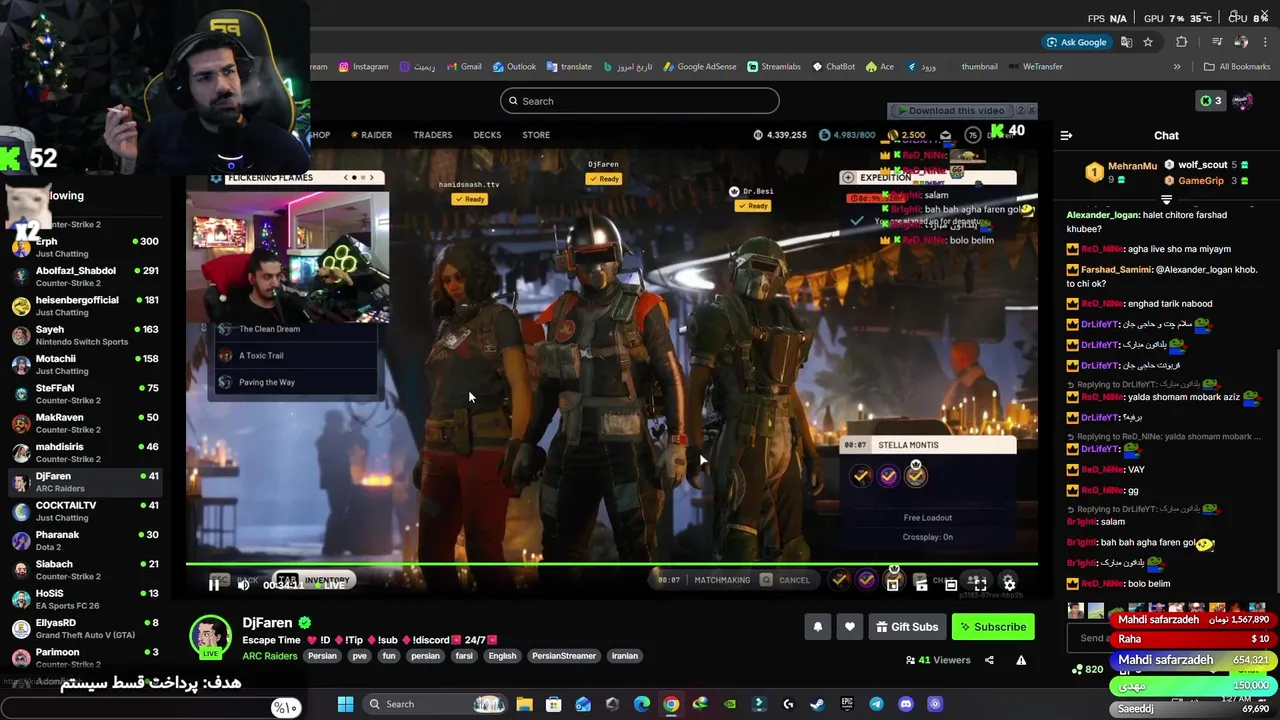The width and height of the screenshot is (1280, 720).
Task: Open the Streamlabs bookmark
Action: click(x=774, y=67)
